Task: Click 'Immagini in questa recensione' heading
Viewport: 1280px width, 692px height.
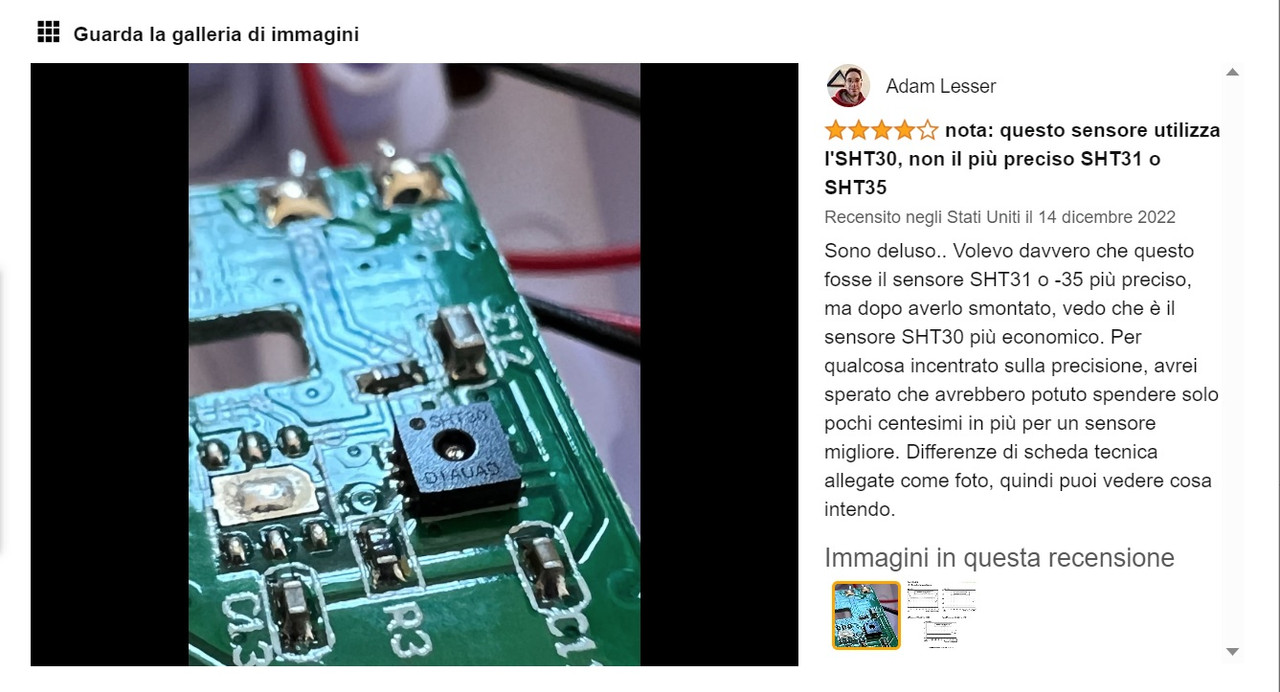Action: point(999,557)
